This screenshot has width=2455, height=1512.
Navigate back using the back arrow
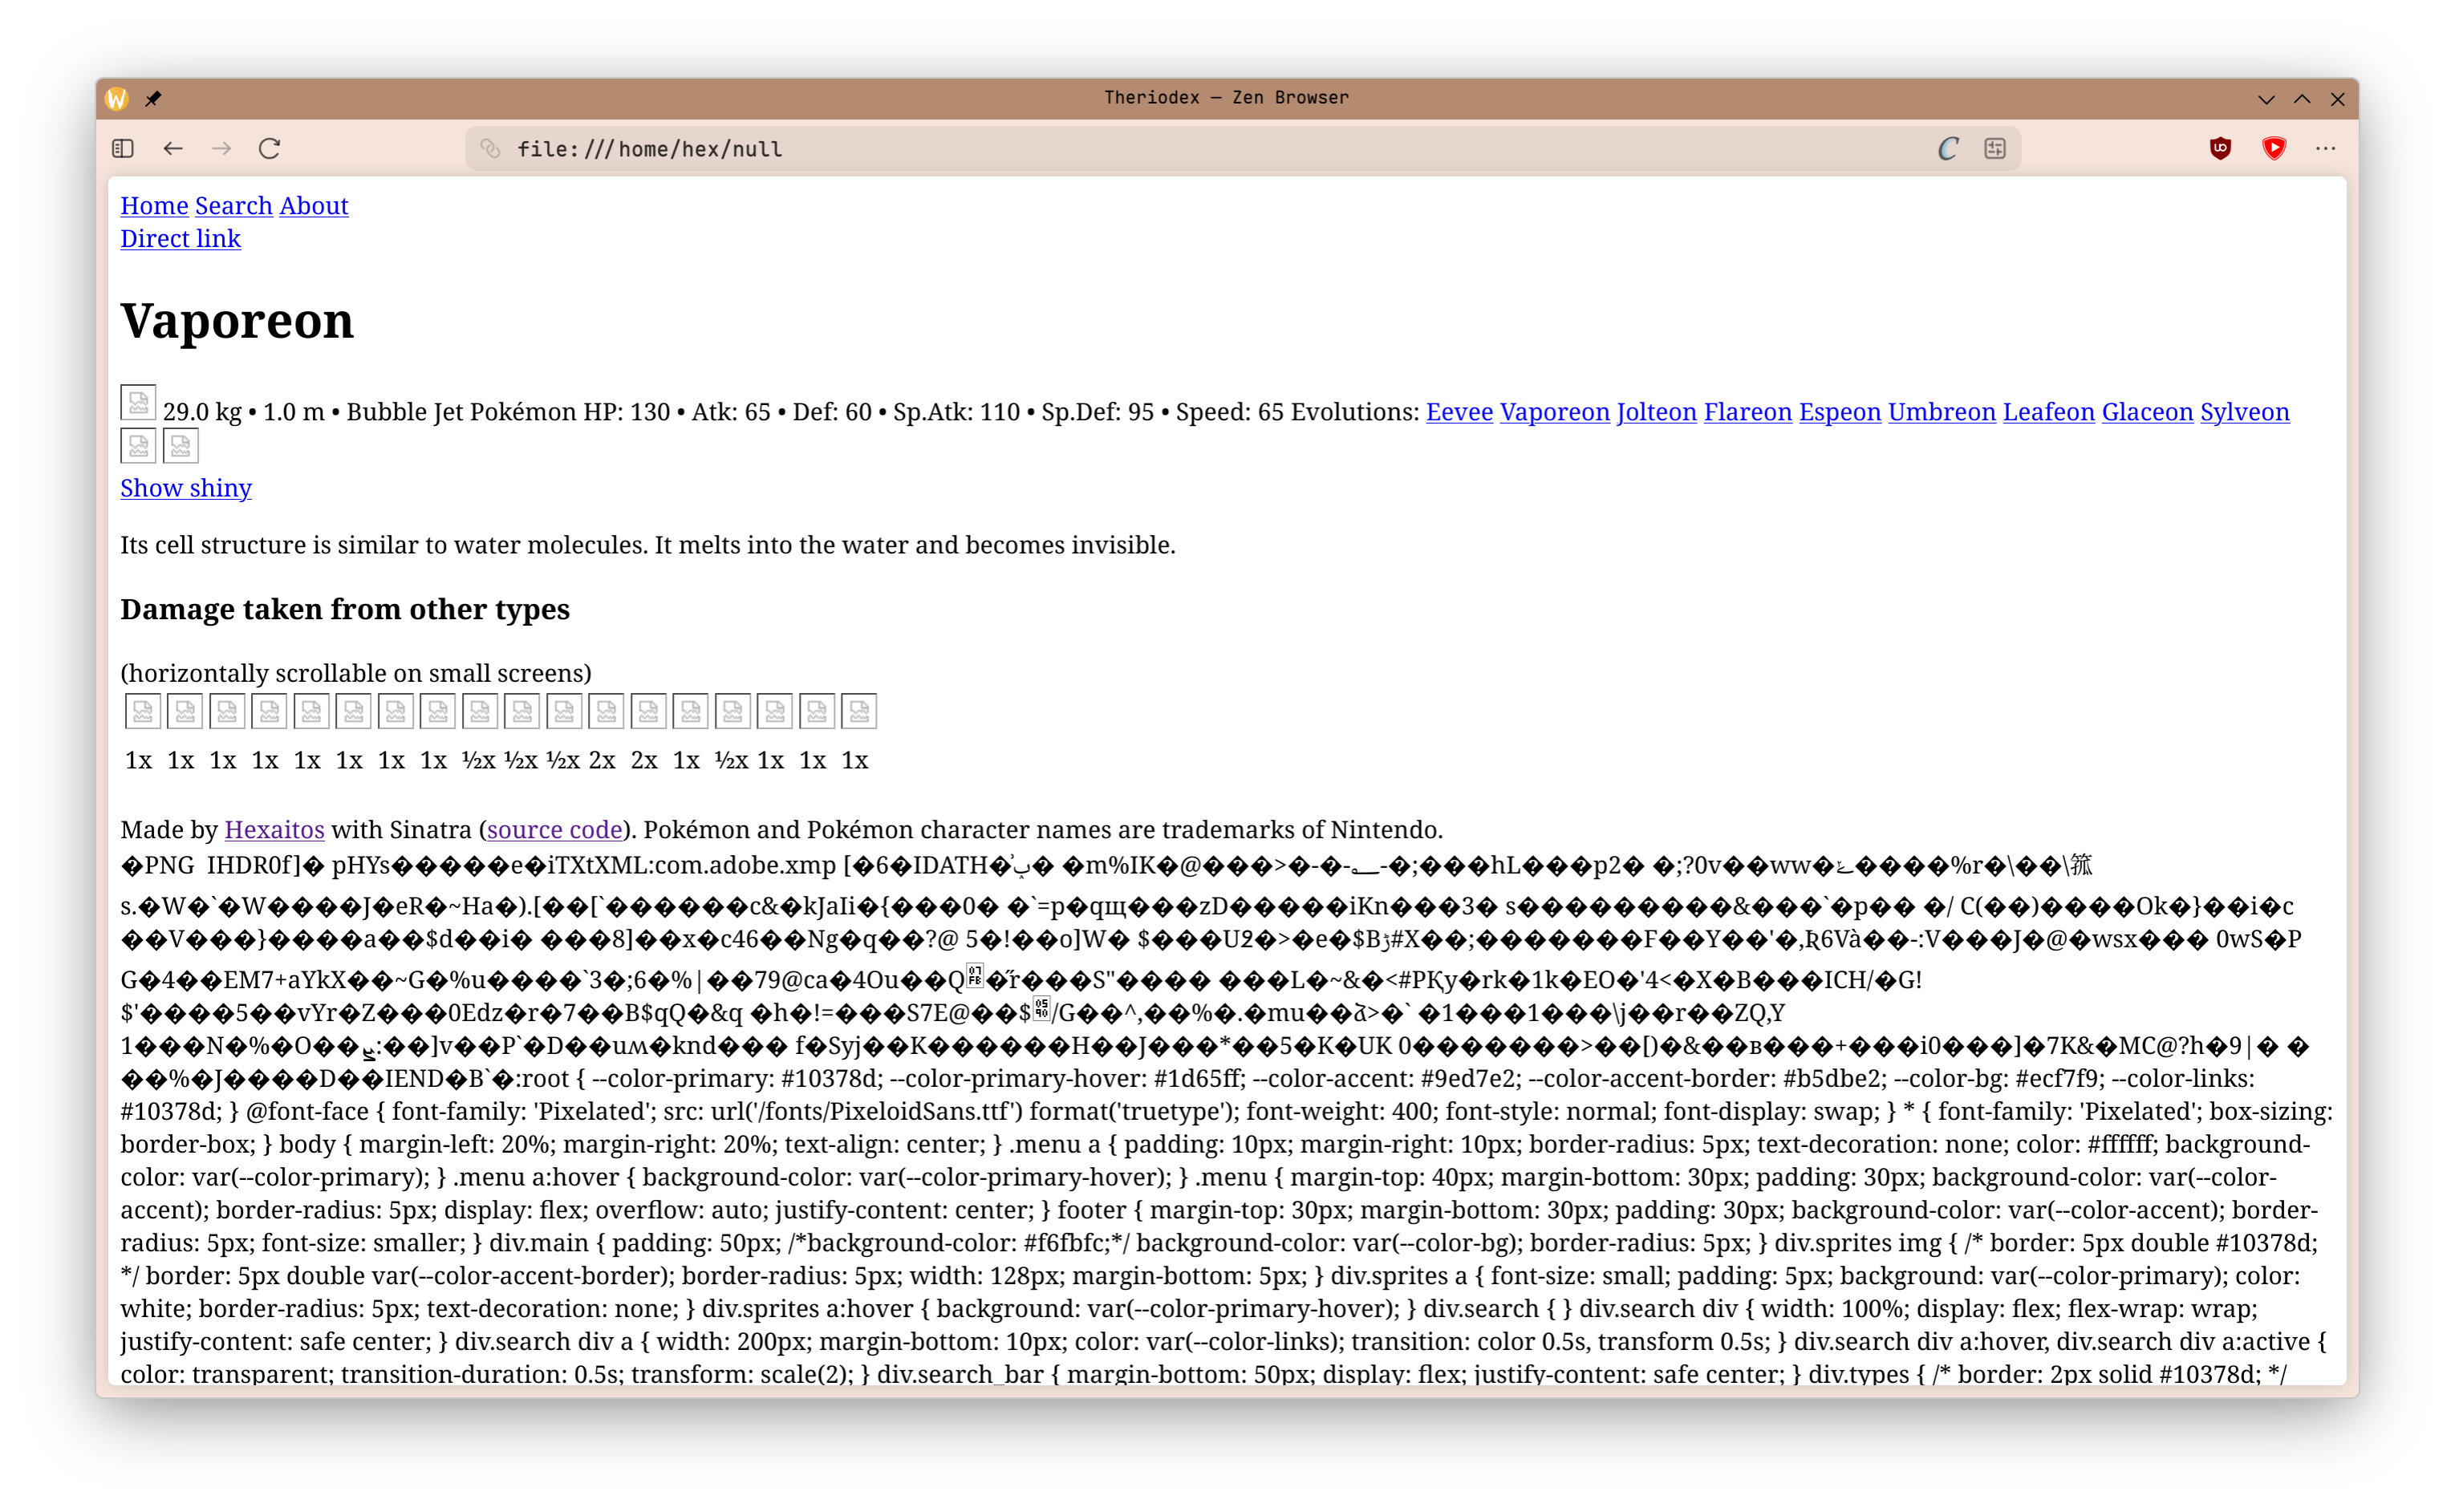pos(173,148)
